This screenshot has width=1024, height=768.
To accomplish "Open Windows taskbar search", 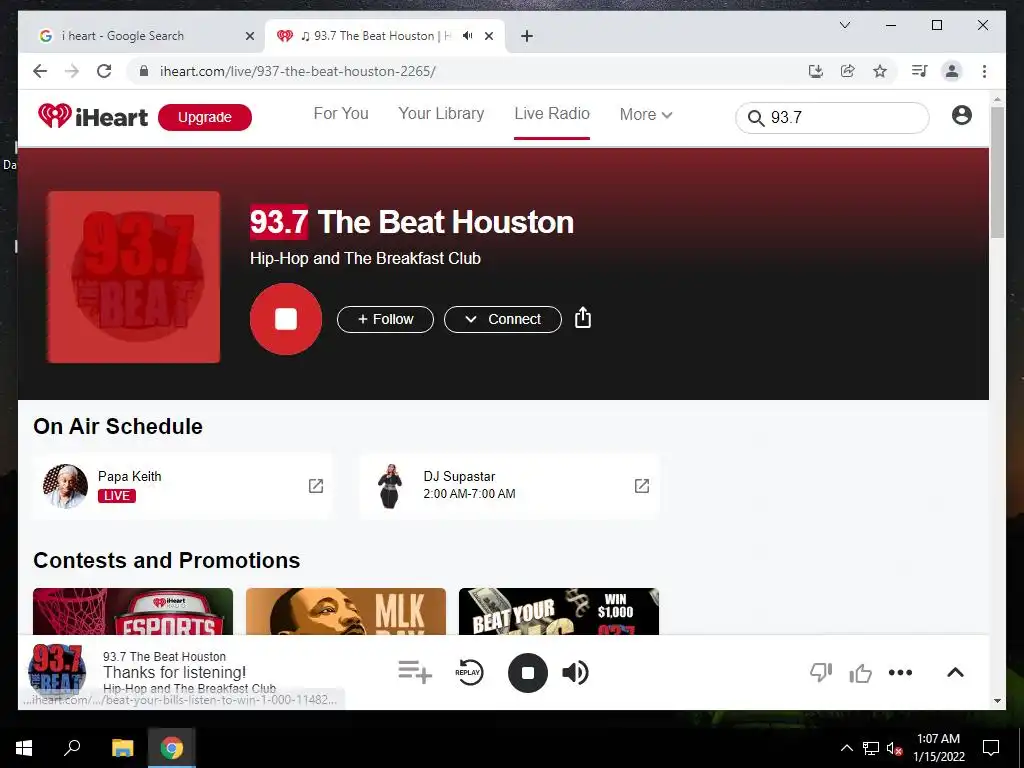I will [x=72, y=748].
